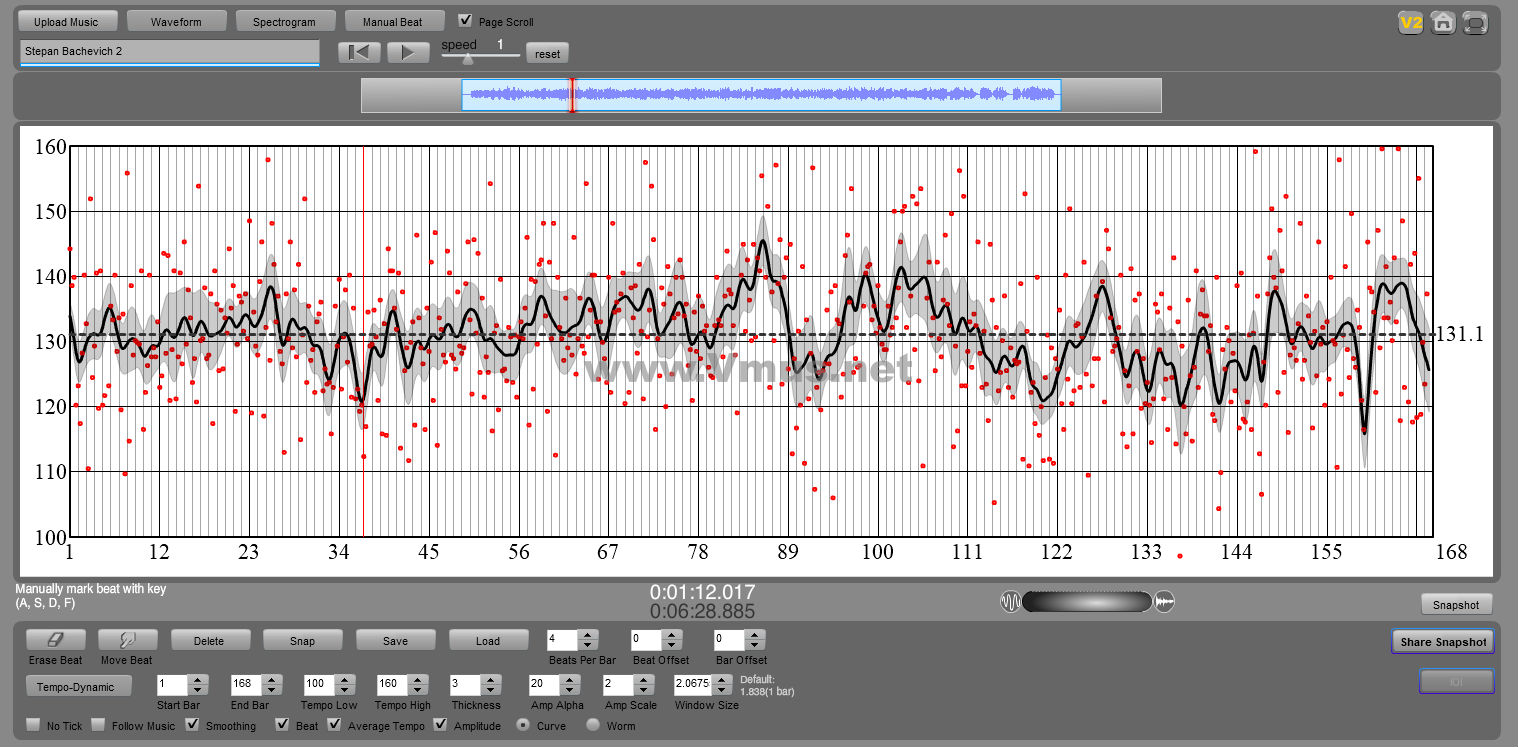The width and height of the screenshot is (1518, 747).
Task: Open Upload Music
Action: pyautogui.click(x=66, y=21)
